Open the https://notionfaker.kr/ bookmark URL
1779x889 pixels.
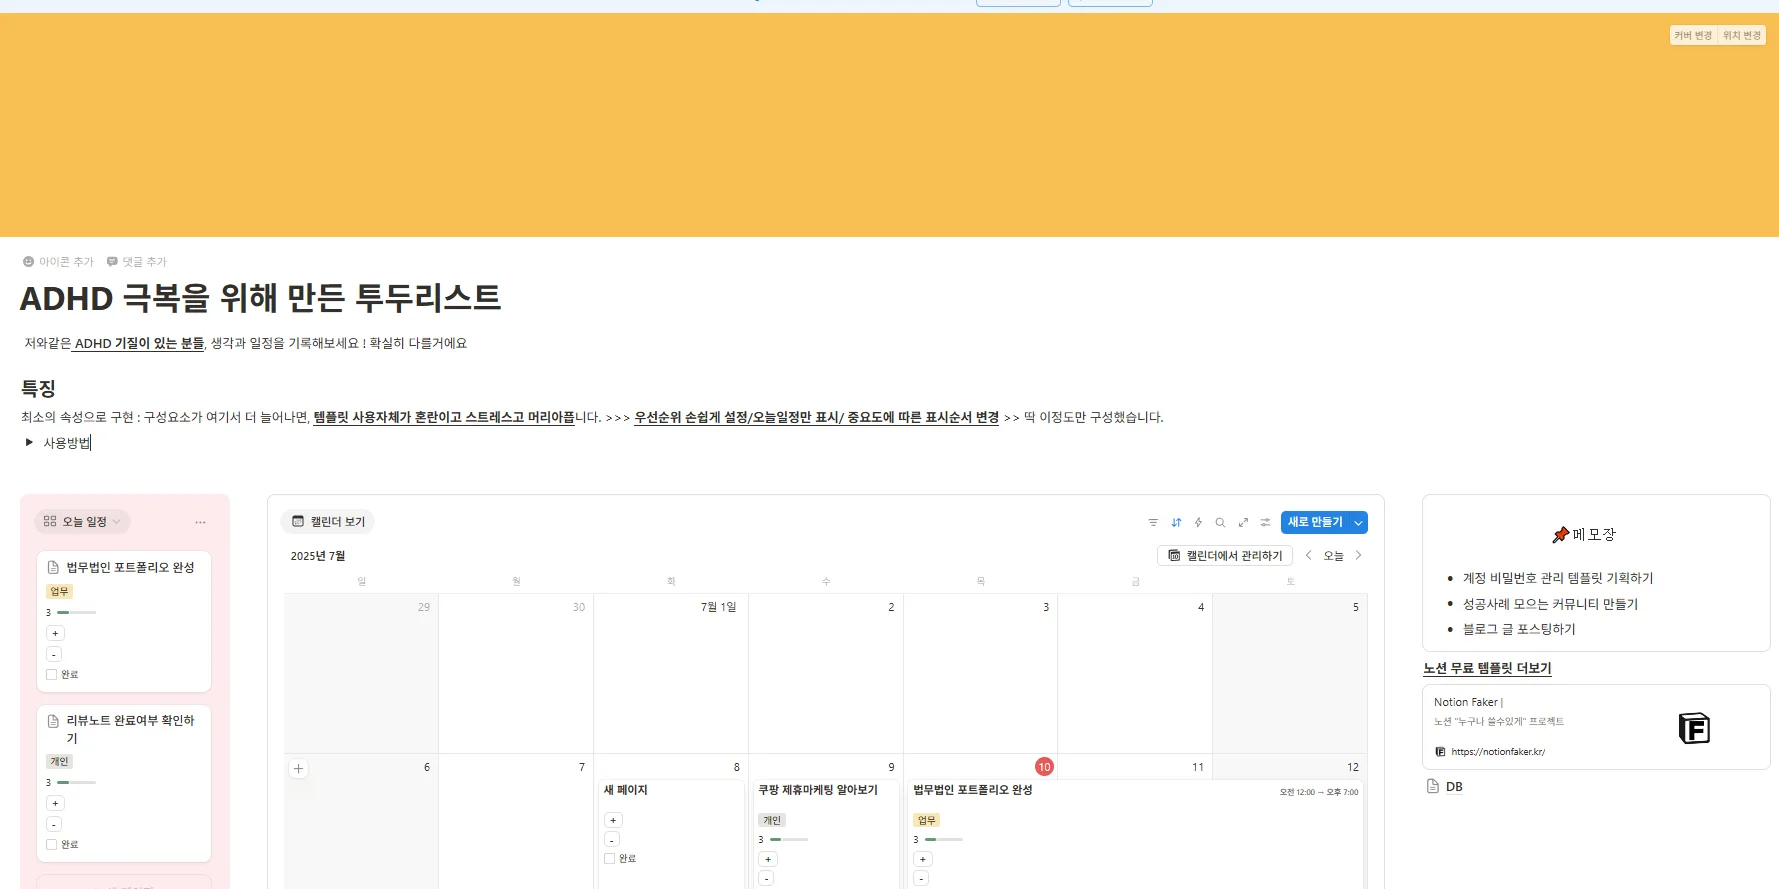pos(1498,752)
